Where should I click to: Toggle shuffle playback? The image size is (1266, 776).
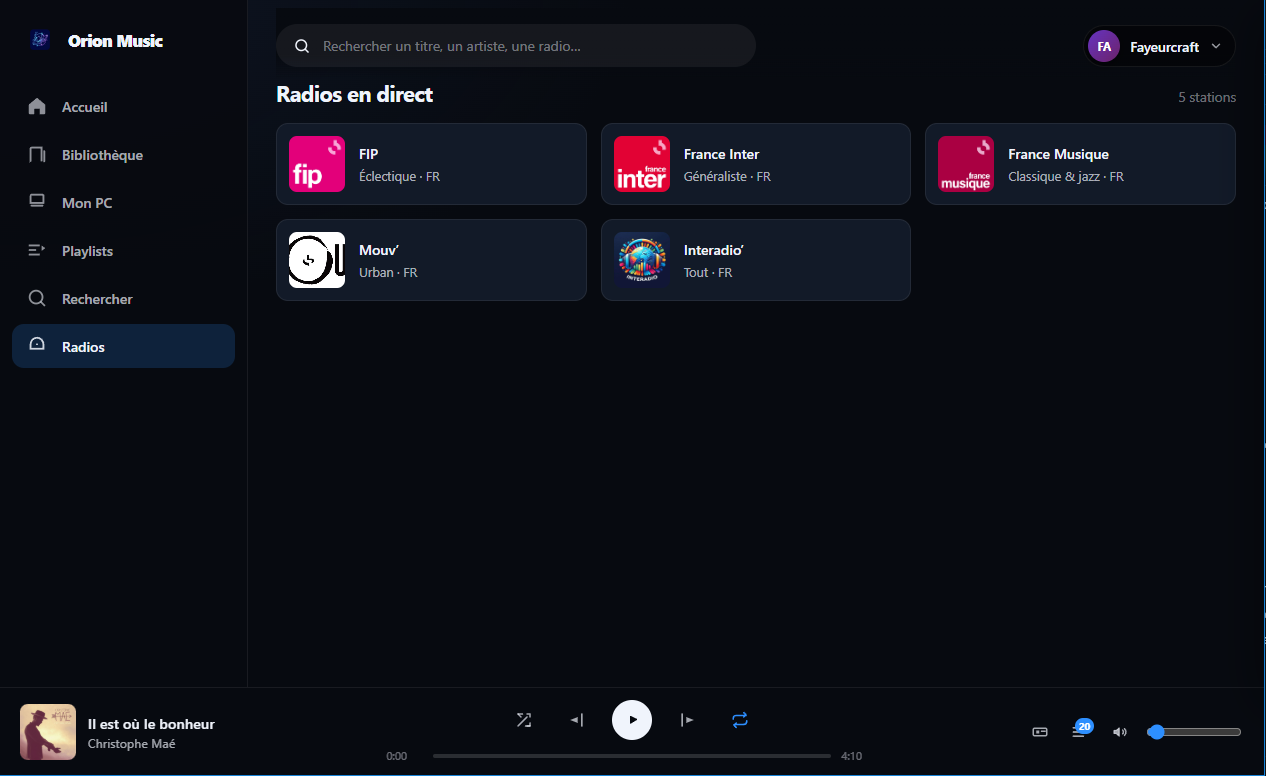(x=524, y=720)
